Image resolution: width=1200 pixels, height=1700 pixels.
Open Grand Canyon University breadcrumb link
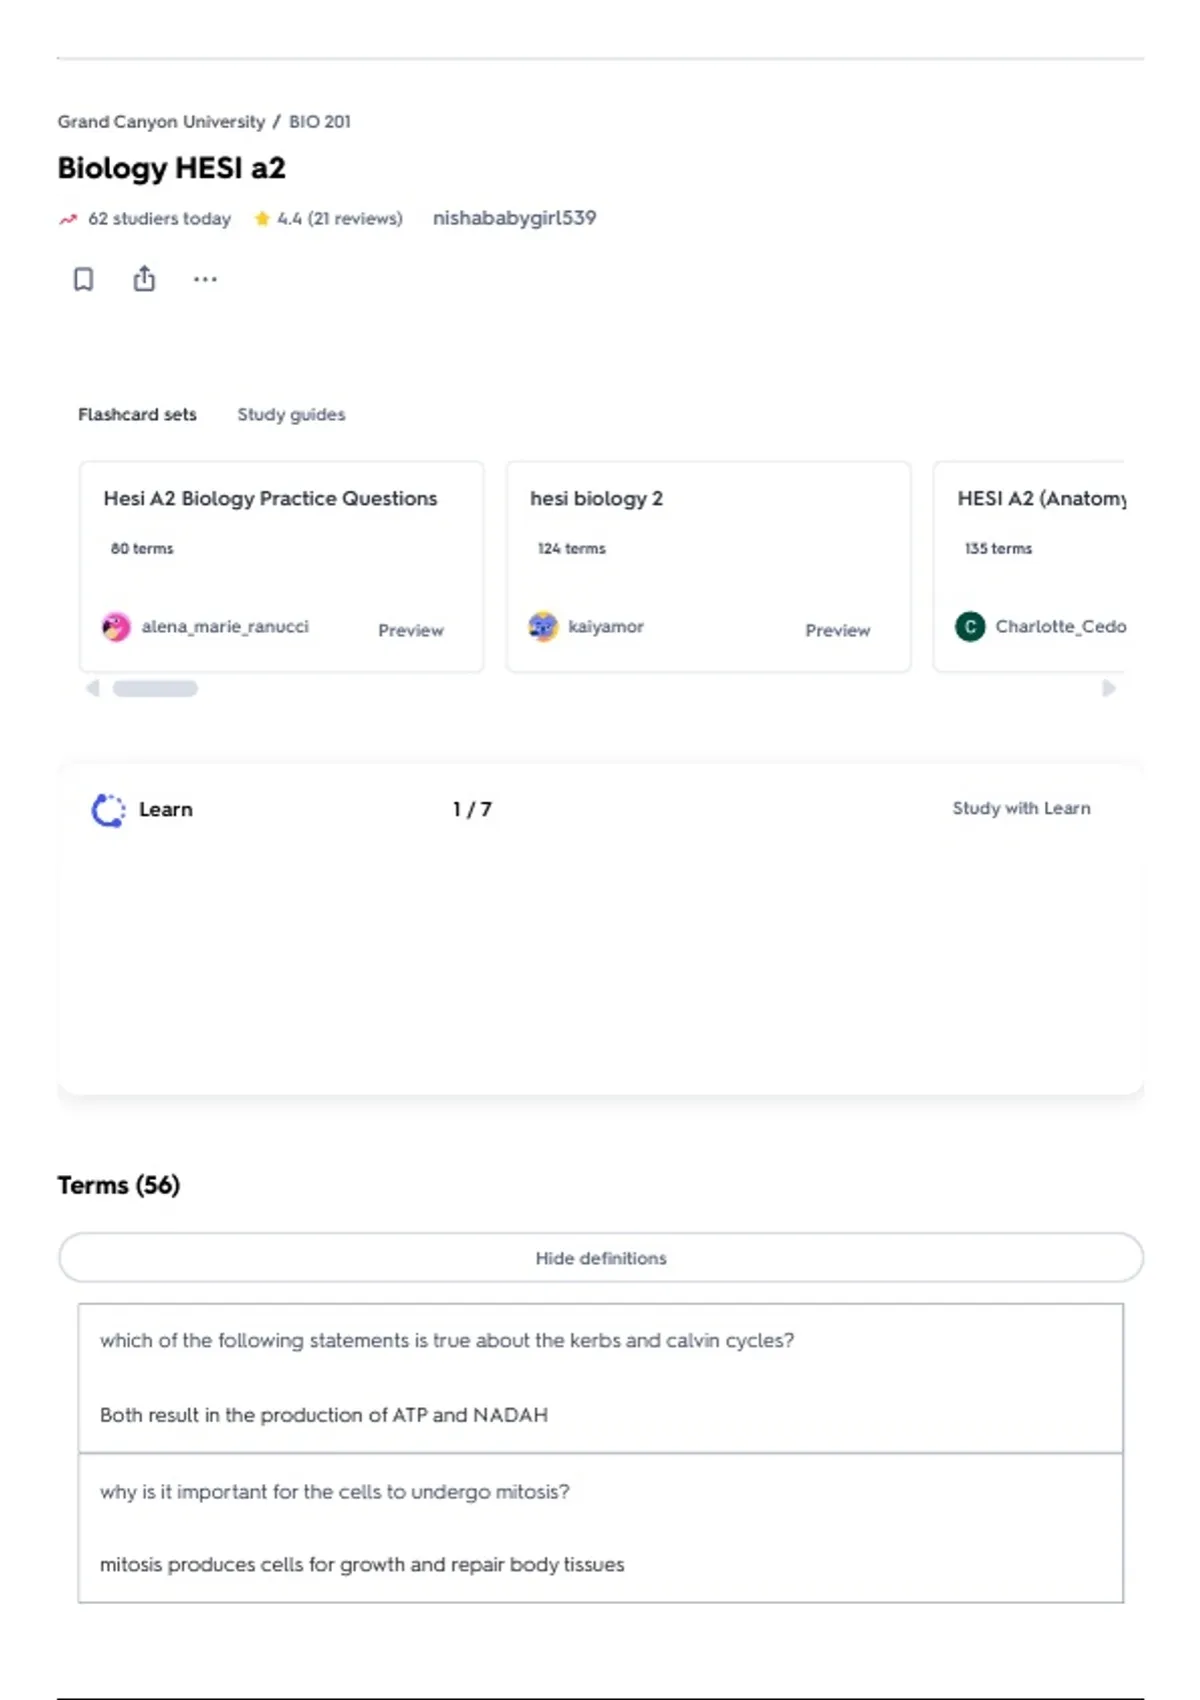[161, 121]
